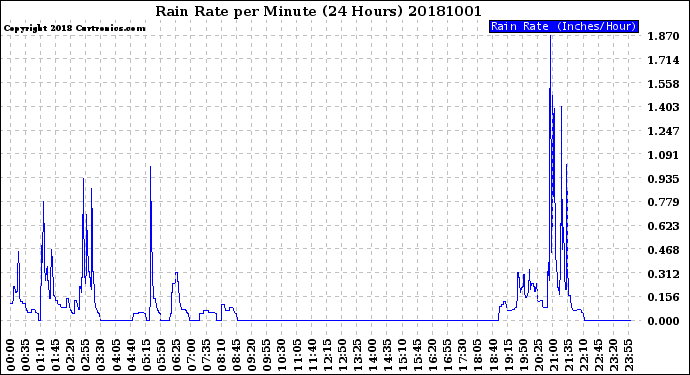Click the 'Copyright 2018 Cartronics.com' text
Viewport: 690px width, 375px height.
click(74, 28)
